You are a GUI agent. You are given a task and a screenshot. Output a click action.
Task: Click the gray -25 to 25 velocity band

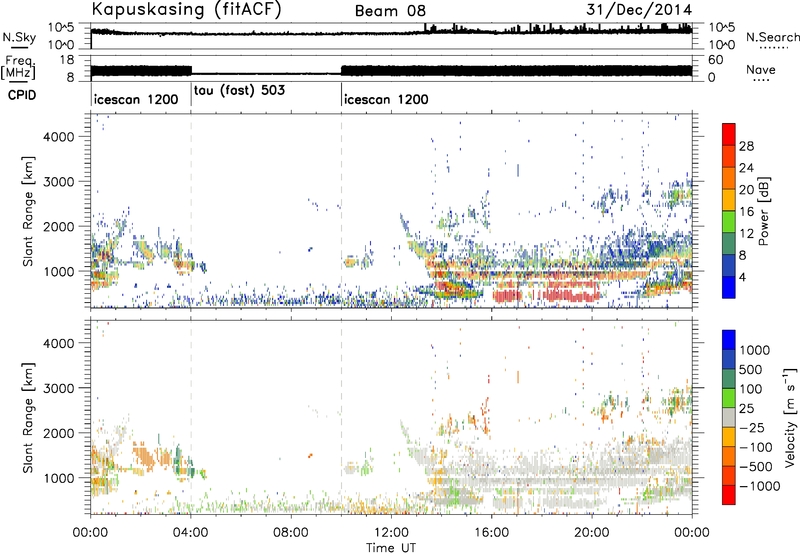729,418
